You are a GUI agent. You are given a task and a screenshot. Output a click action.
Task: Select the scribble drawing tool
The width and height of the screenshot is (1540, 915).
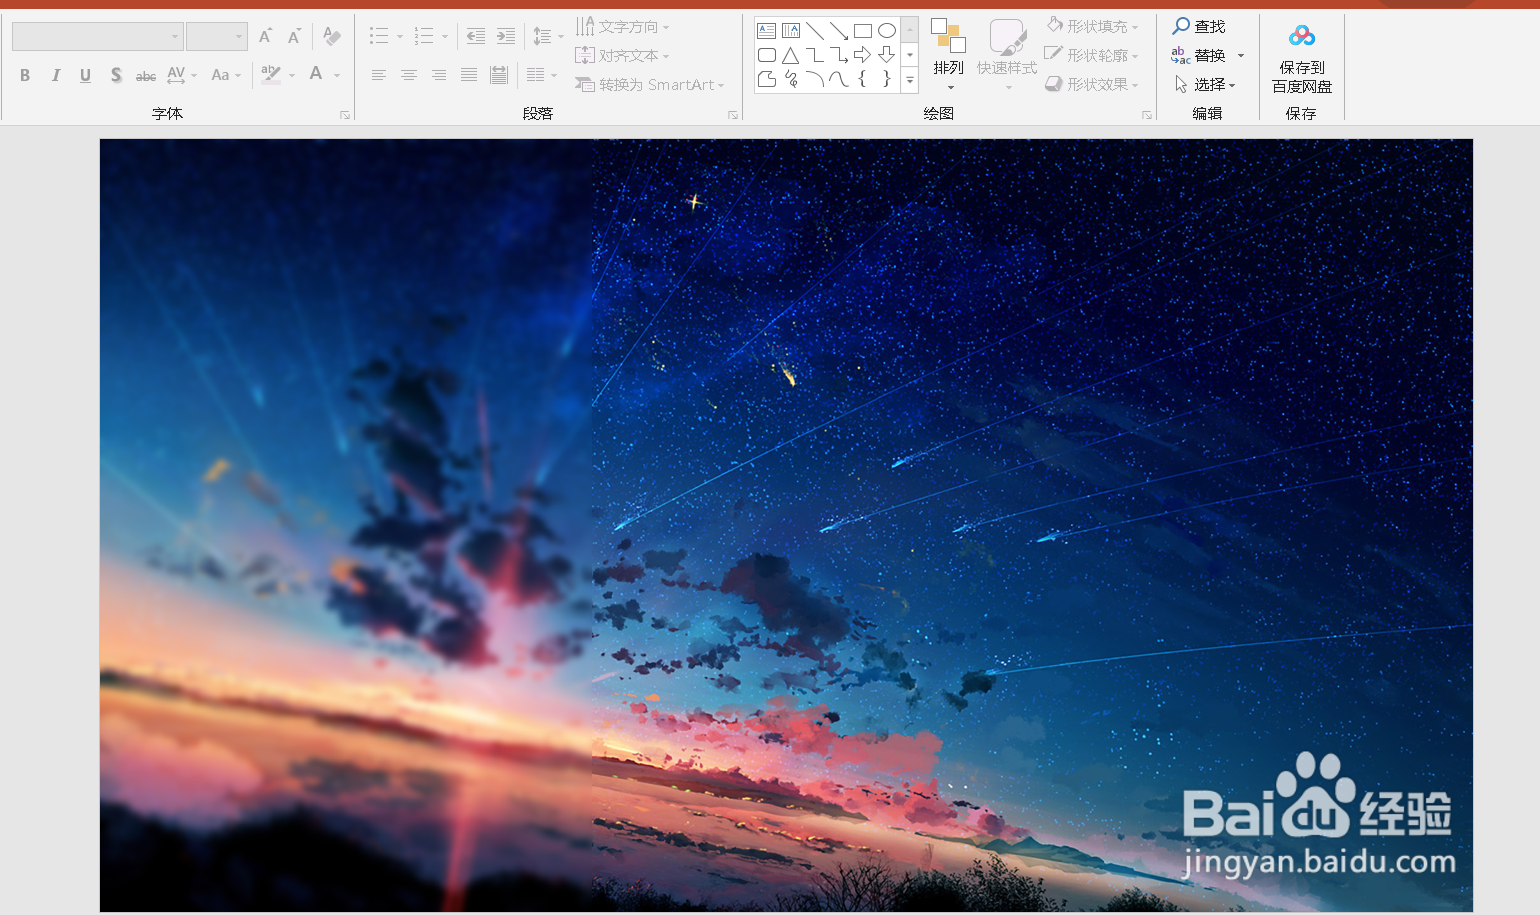click(x=791, y=79)
